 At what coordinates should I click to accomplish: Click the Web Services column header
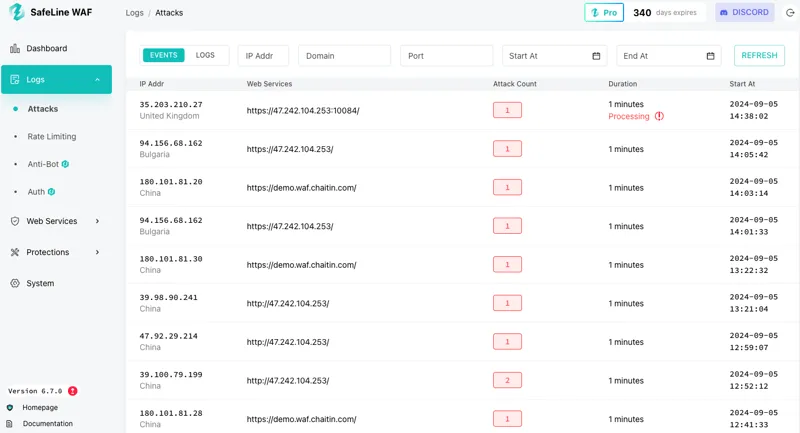[x=269, y=84]
